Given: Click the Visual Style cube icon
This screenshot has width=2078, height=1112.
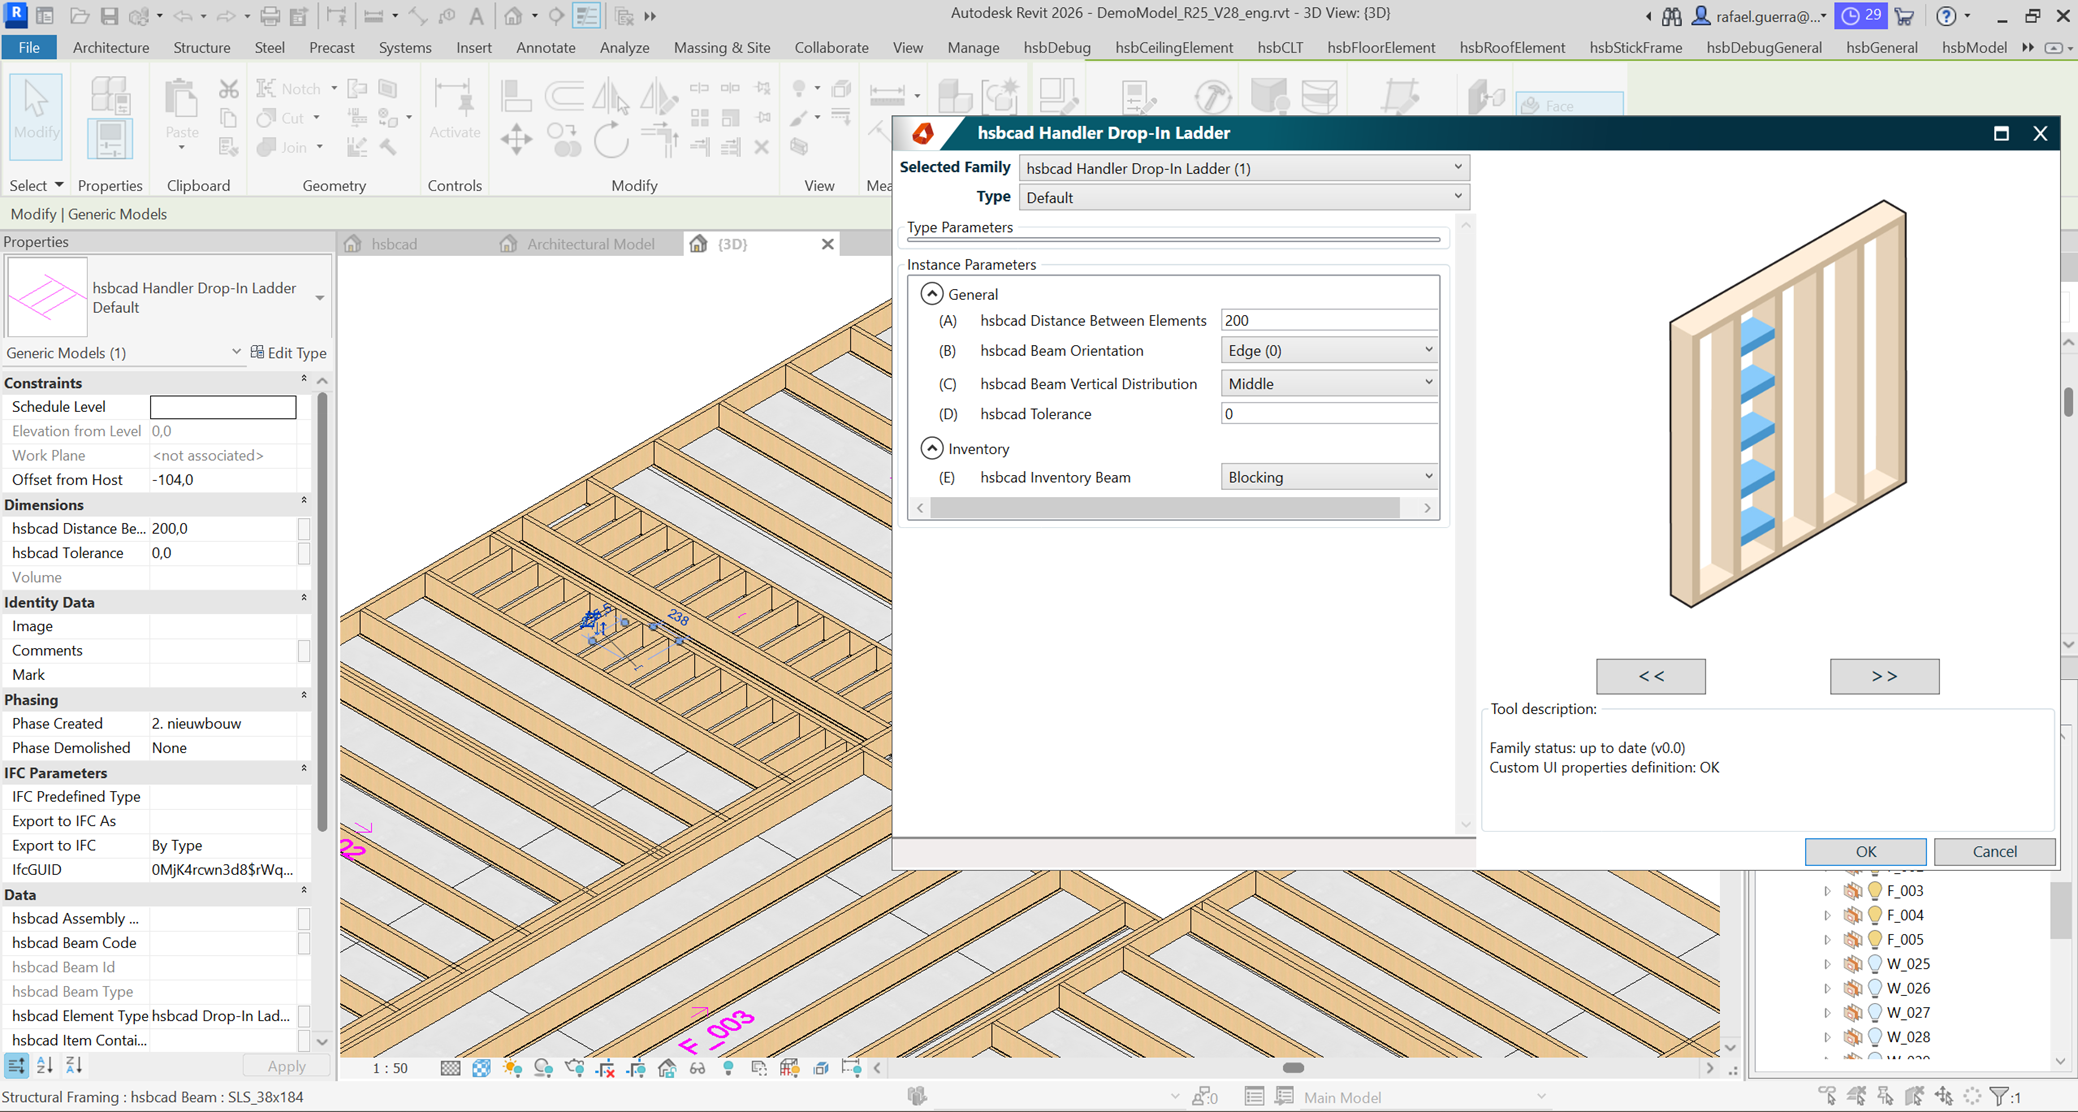Looking at the screenshot, I should pyautogui.click(x=481, y=1068).
